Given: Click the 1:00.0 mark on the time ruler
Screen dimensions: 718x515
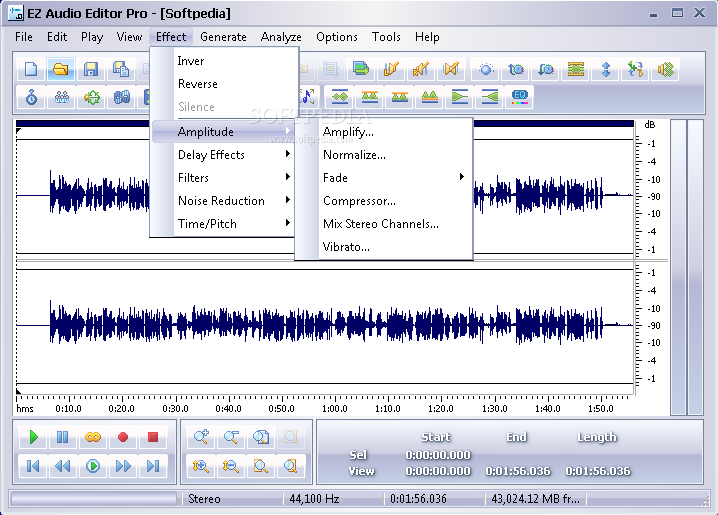Looking at the screenshot, I should (335, 408).
